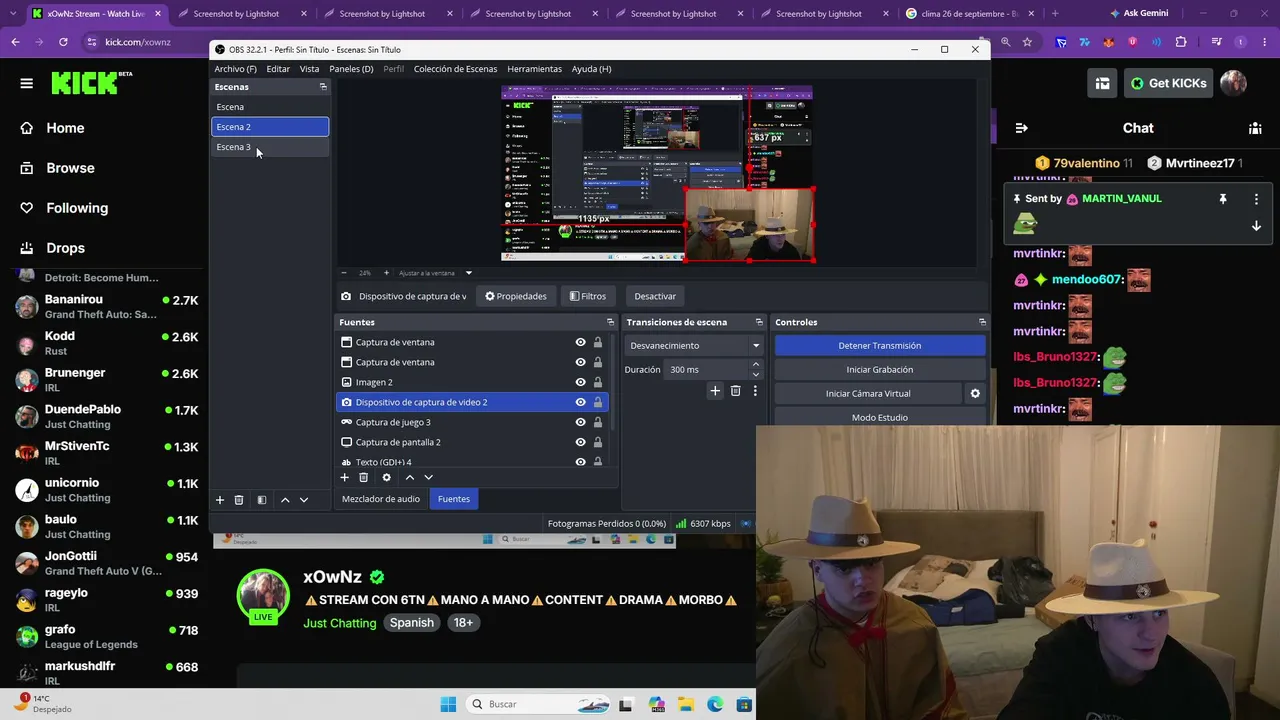Lock the Captura de juego 3 source
Image resolution: width=1280 pixels, height=720 pixels.
click(598, 422)
